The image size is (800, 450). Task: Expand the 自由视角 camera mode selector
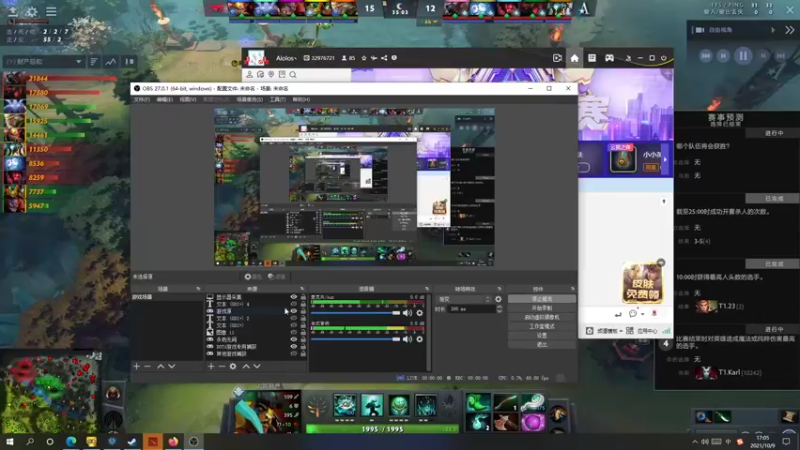point(736,30)
